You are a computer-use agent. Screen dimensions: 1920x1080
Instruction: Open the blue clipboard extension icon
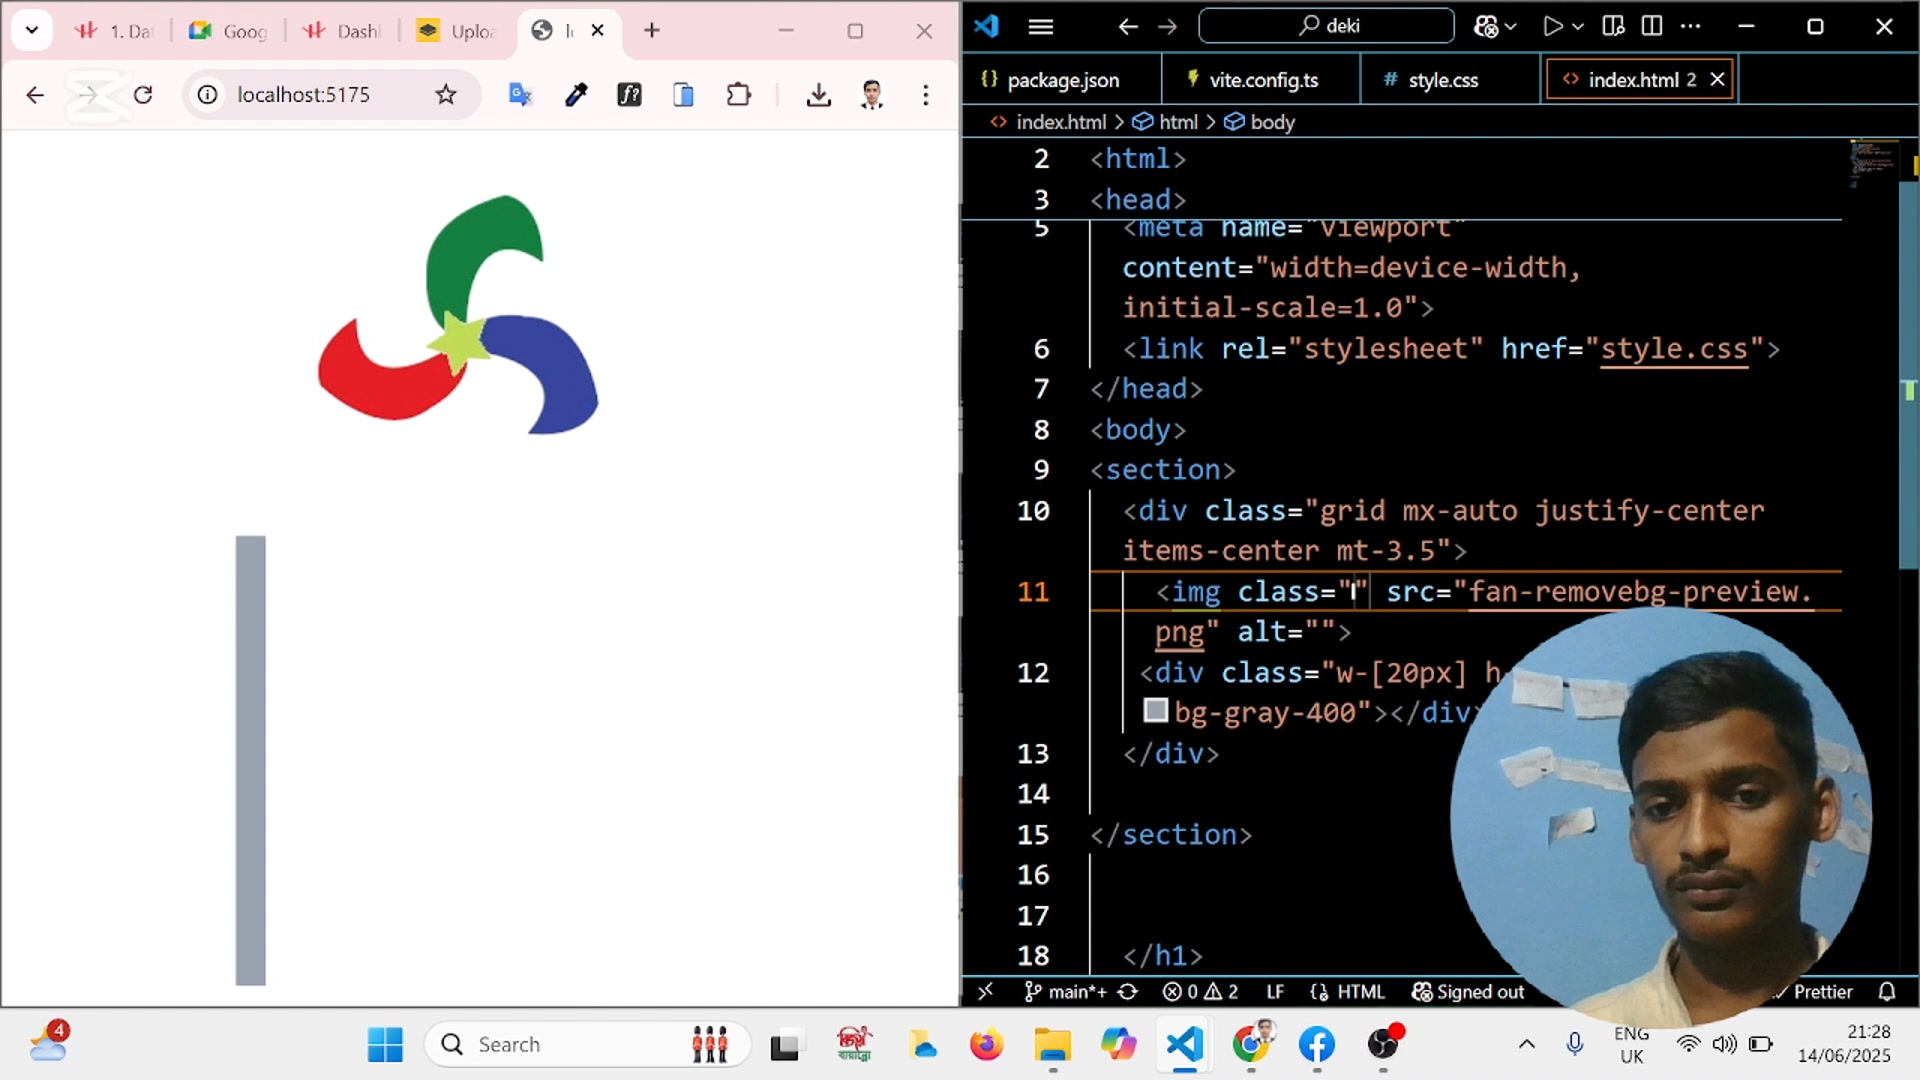[684, 95]
